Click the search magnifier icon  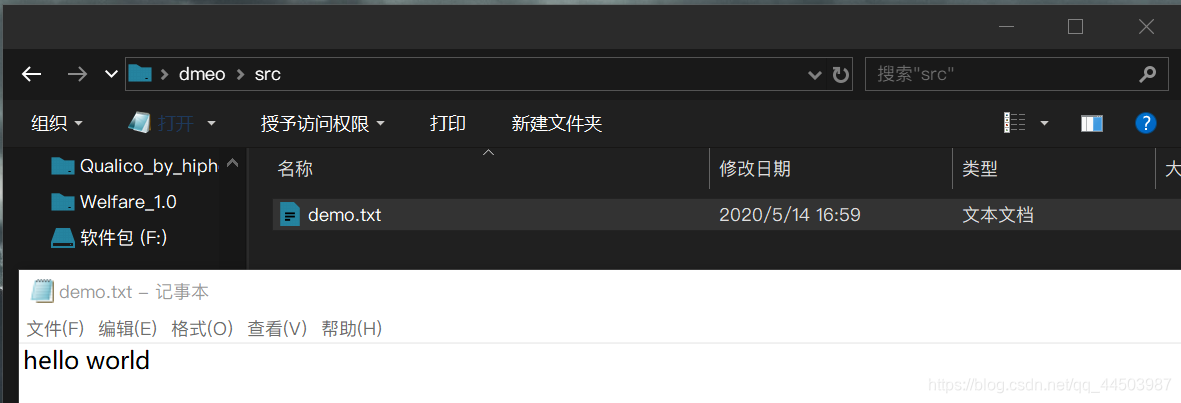pyautogui.click(x=1147, y=75)
